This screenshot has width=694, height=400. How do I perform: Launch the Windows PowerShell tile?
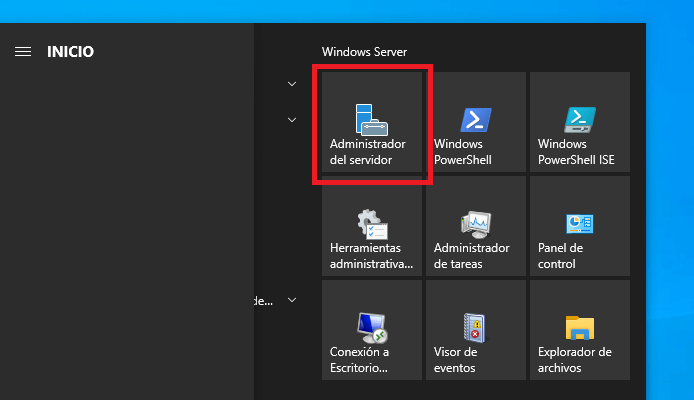pos(476,122)
